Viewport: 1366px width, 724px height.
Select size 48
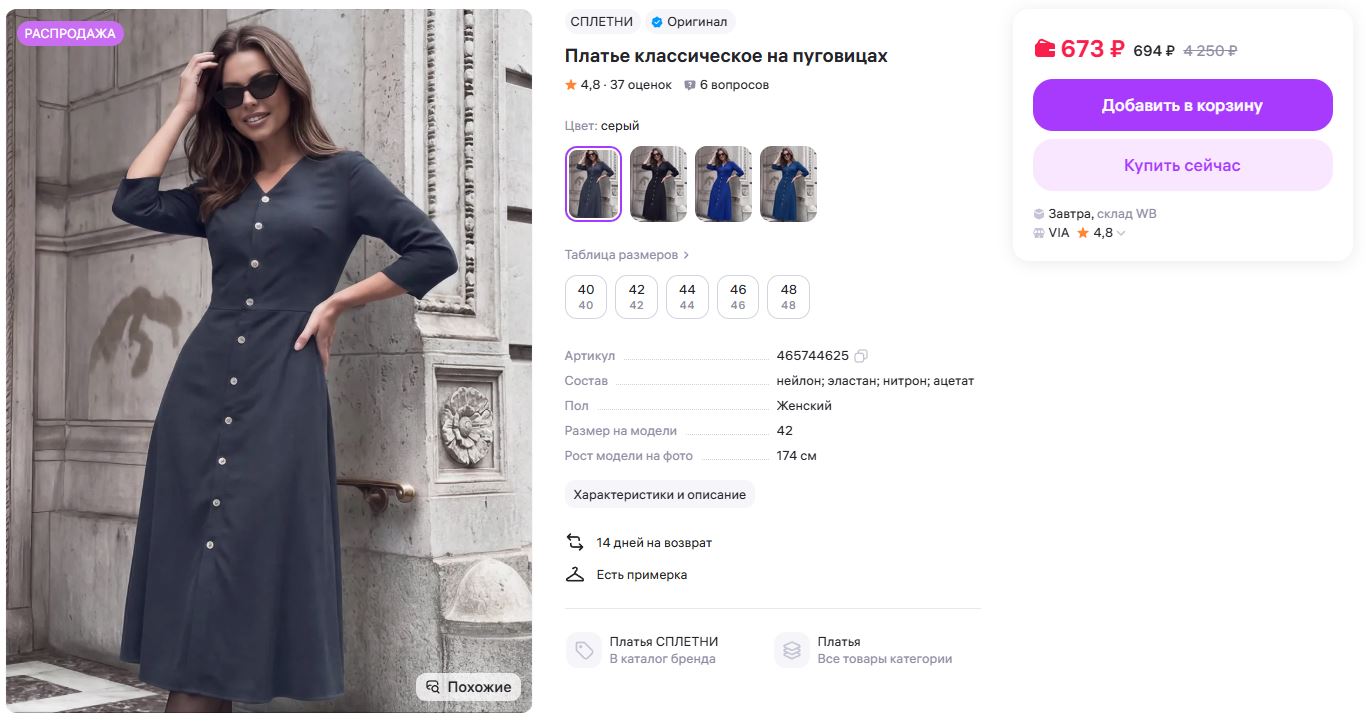(788, 297)
